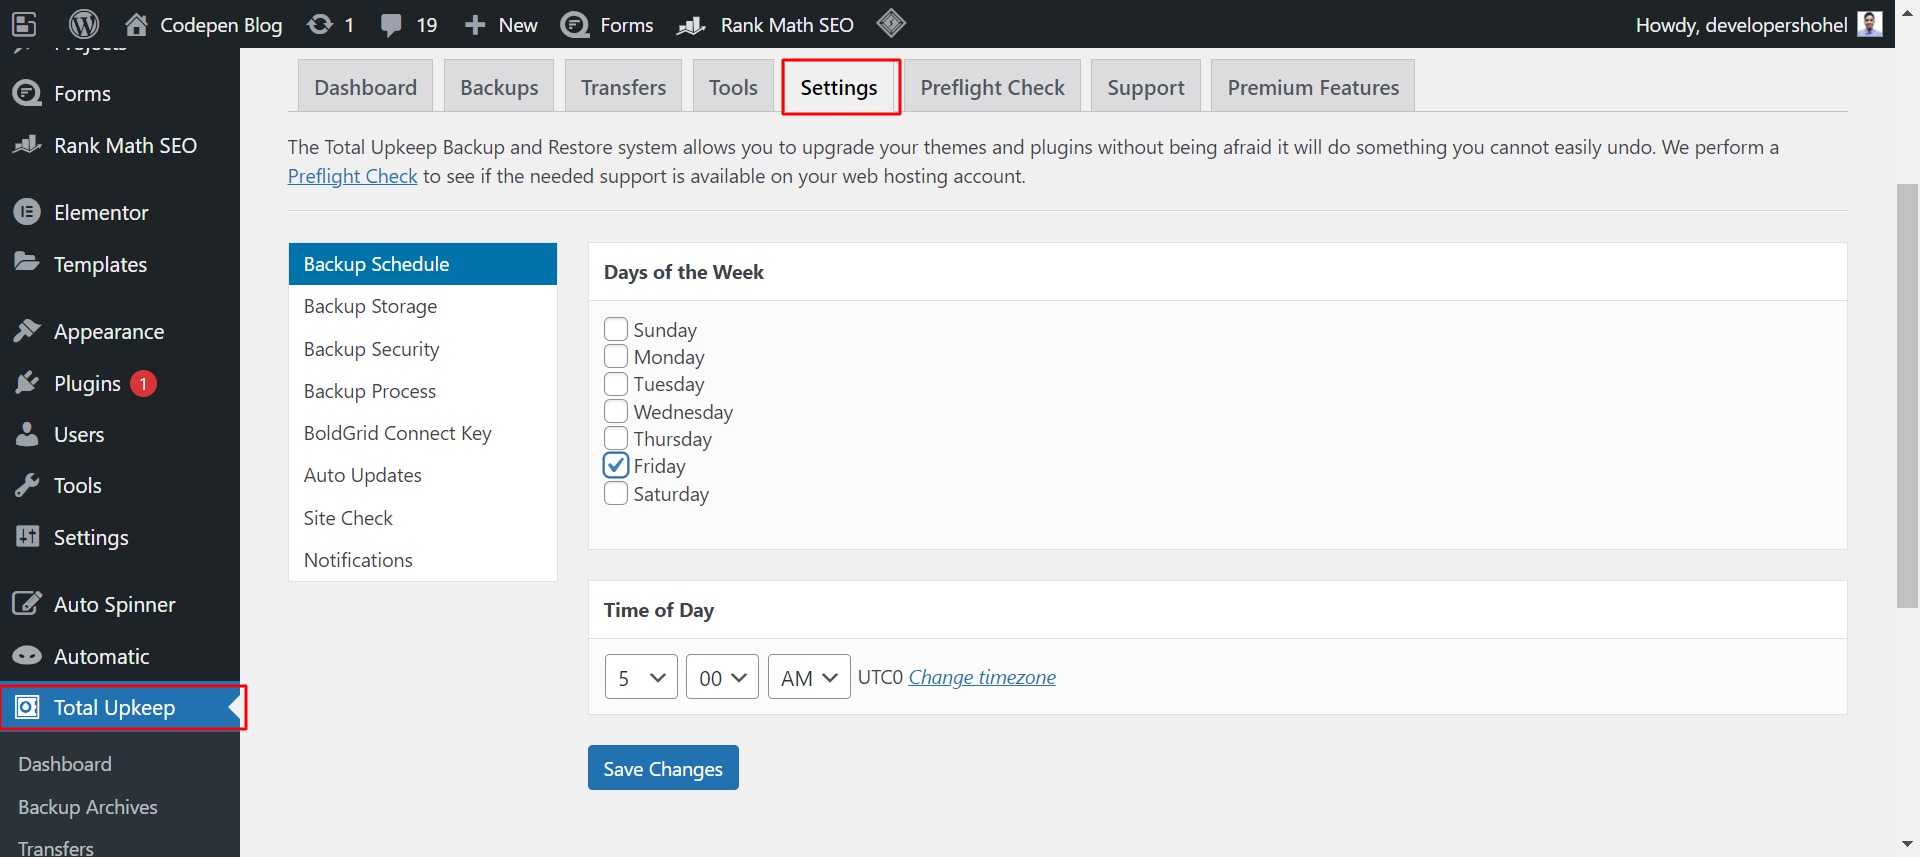Image resolution: width=1920 pixels, height=857 pixels.
Task: Click the diamond icon after Rank Math SEO
Action: (x=890, y=23)
